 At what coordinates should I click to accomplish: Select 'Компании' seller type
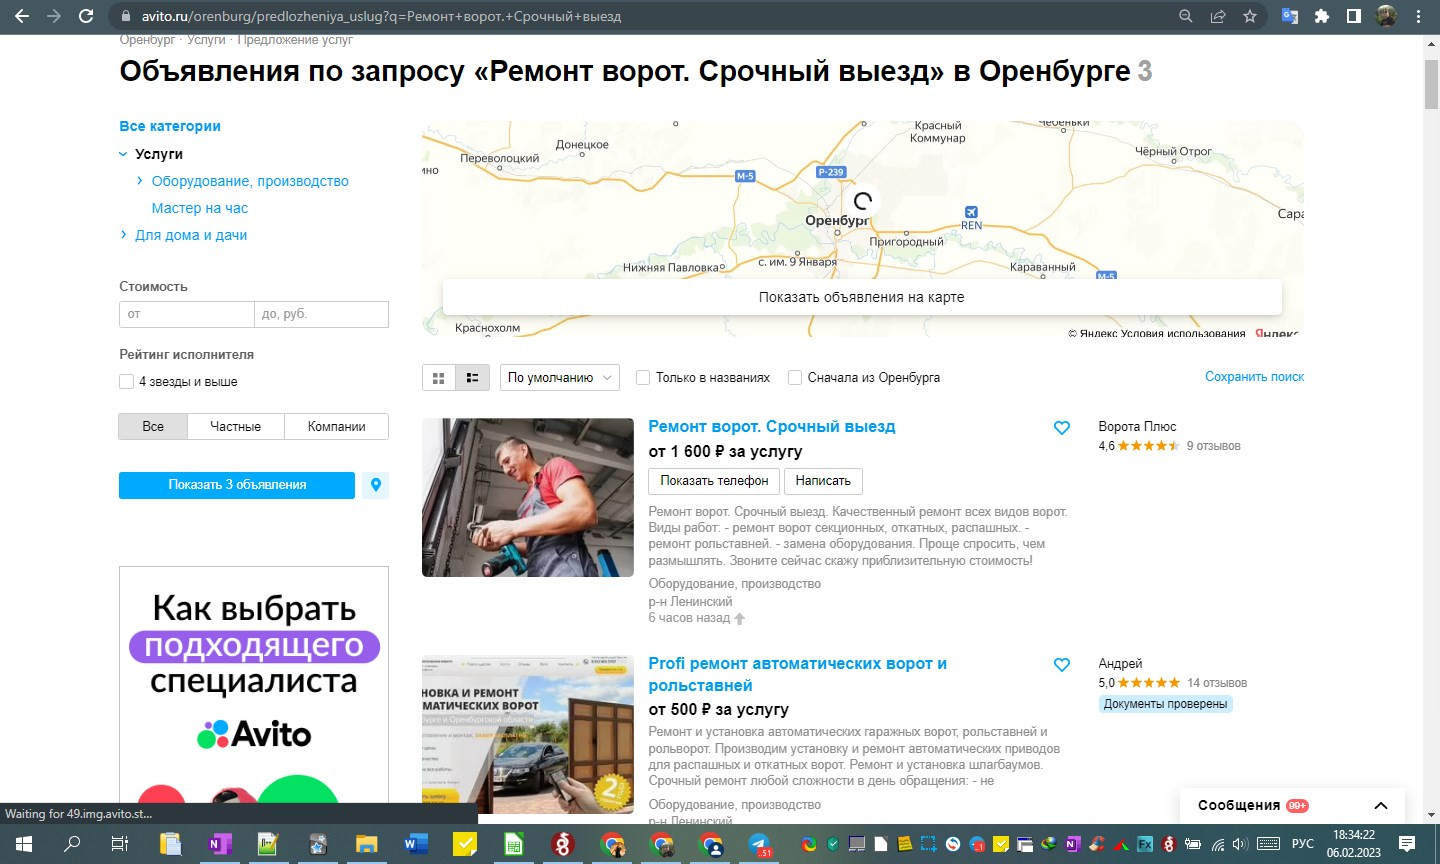336,427
